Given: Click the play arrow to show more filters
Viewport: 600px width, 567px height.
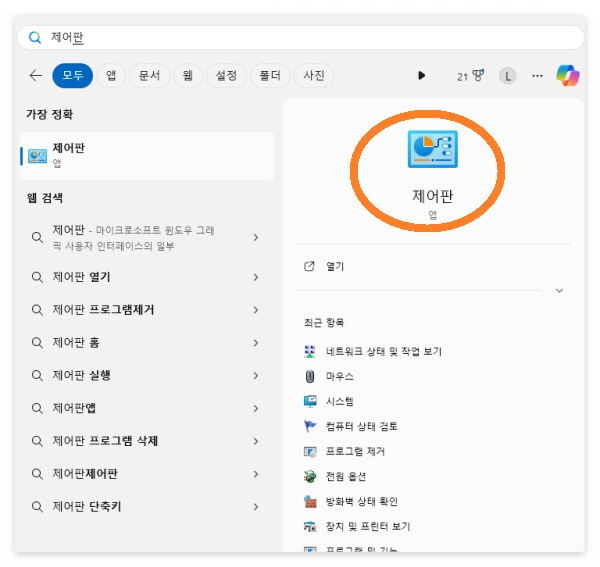Looking at the screenshot, I should 421,75.
